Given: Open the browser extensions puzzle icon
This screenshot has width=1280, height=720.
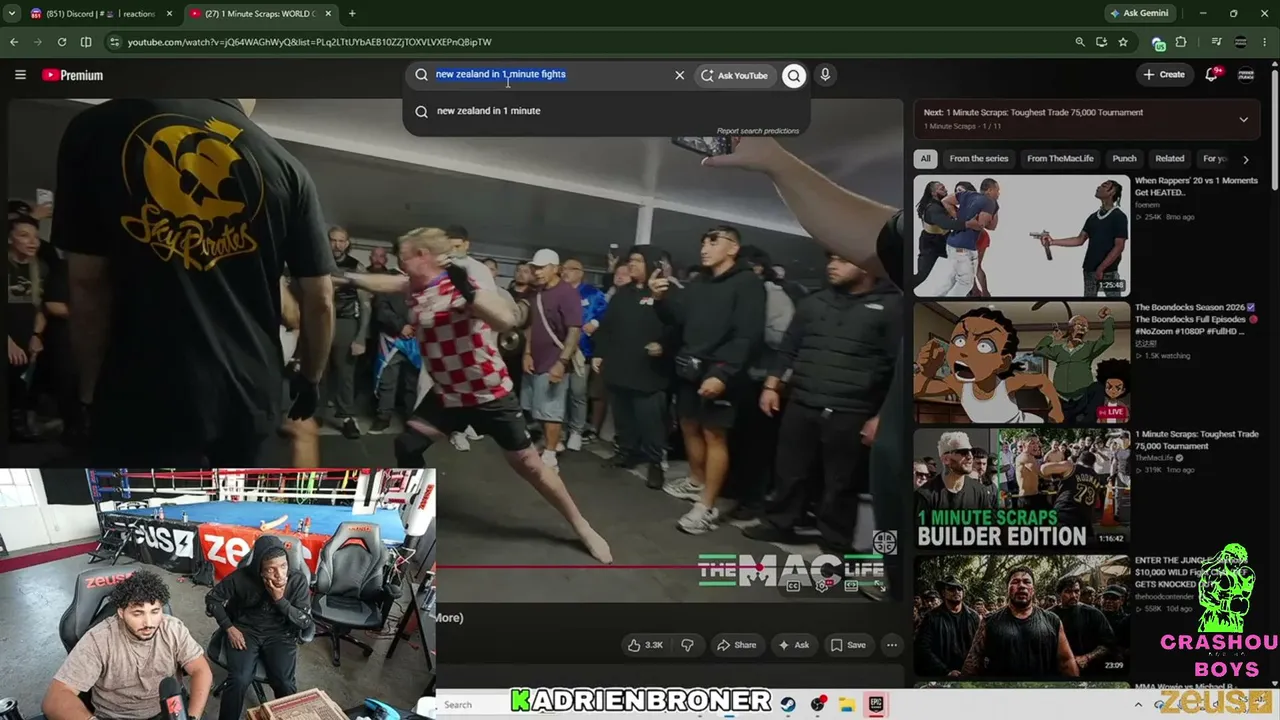Looking at the screenshot, I should [1181, 42].
